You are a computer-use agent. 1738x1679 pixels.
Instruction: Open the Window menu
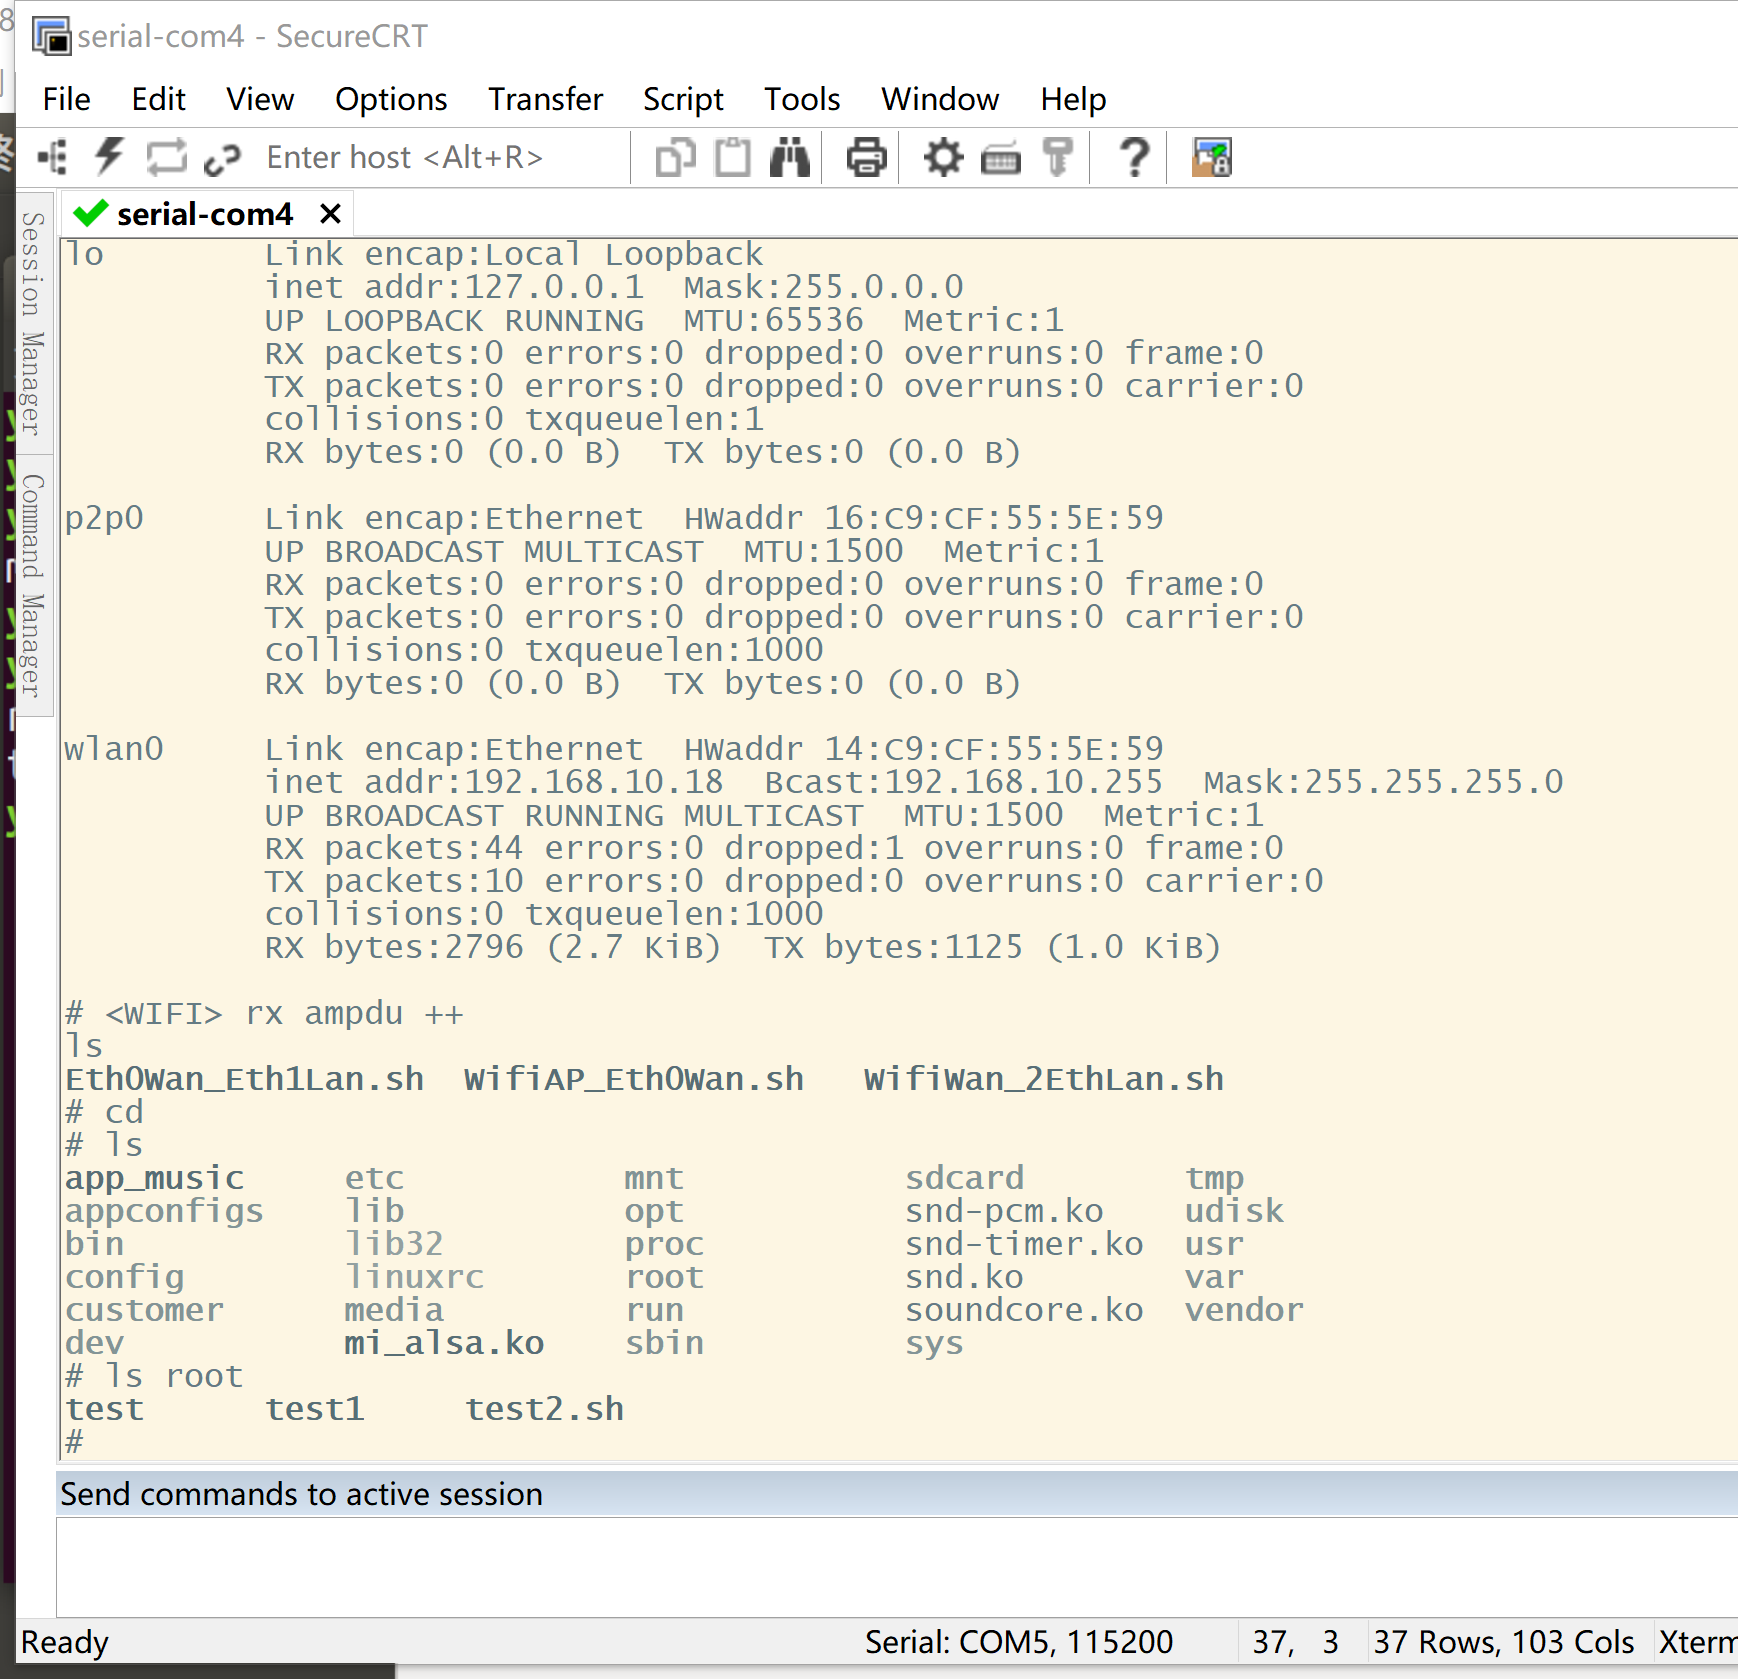click(940, 99)
